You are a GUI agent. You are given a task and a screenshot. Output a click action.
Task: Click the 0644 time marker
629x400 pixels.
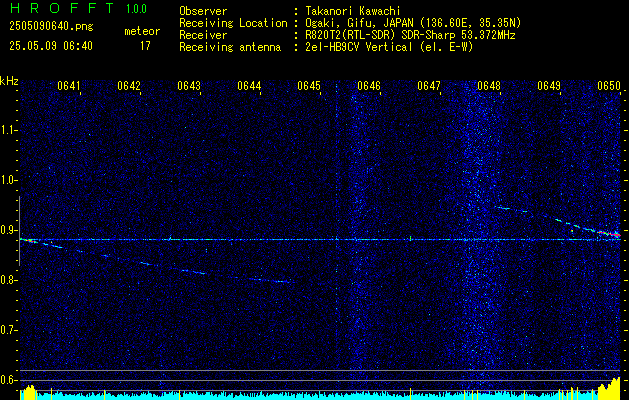click(x=249, y=86)
